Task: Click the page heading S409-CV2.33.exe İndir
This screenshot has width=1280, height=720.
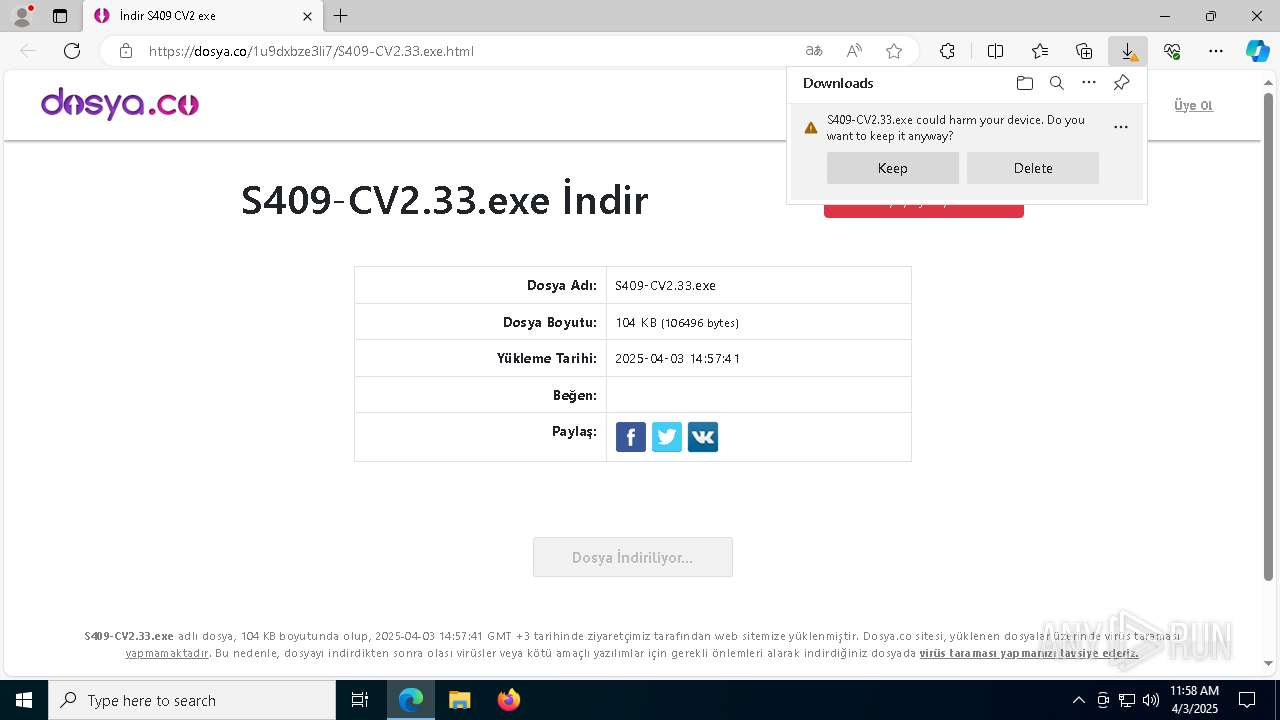Action: (445, 200)
